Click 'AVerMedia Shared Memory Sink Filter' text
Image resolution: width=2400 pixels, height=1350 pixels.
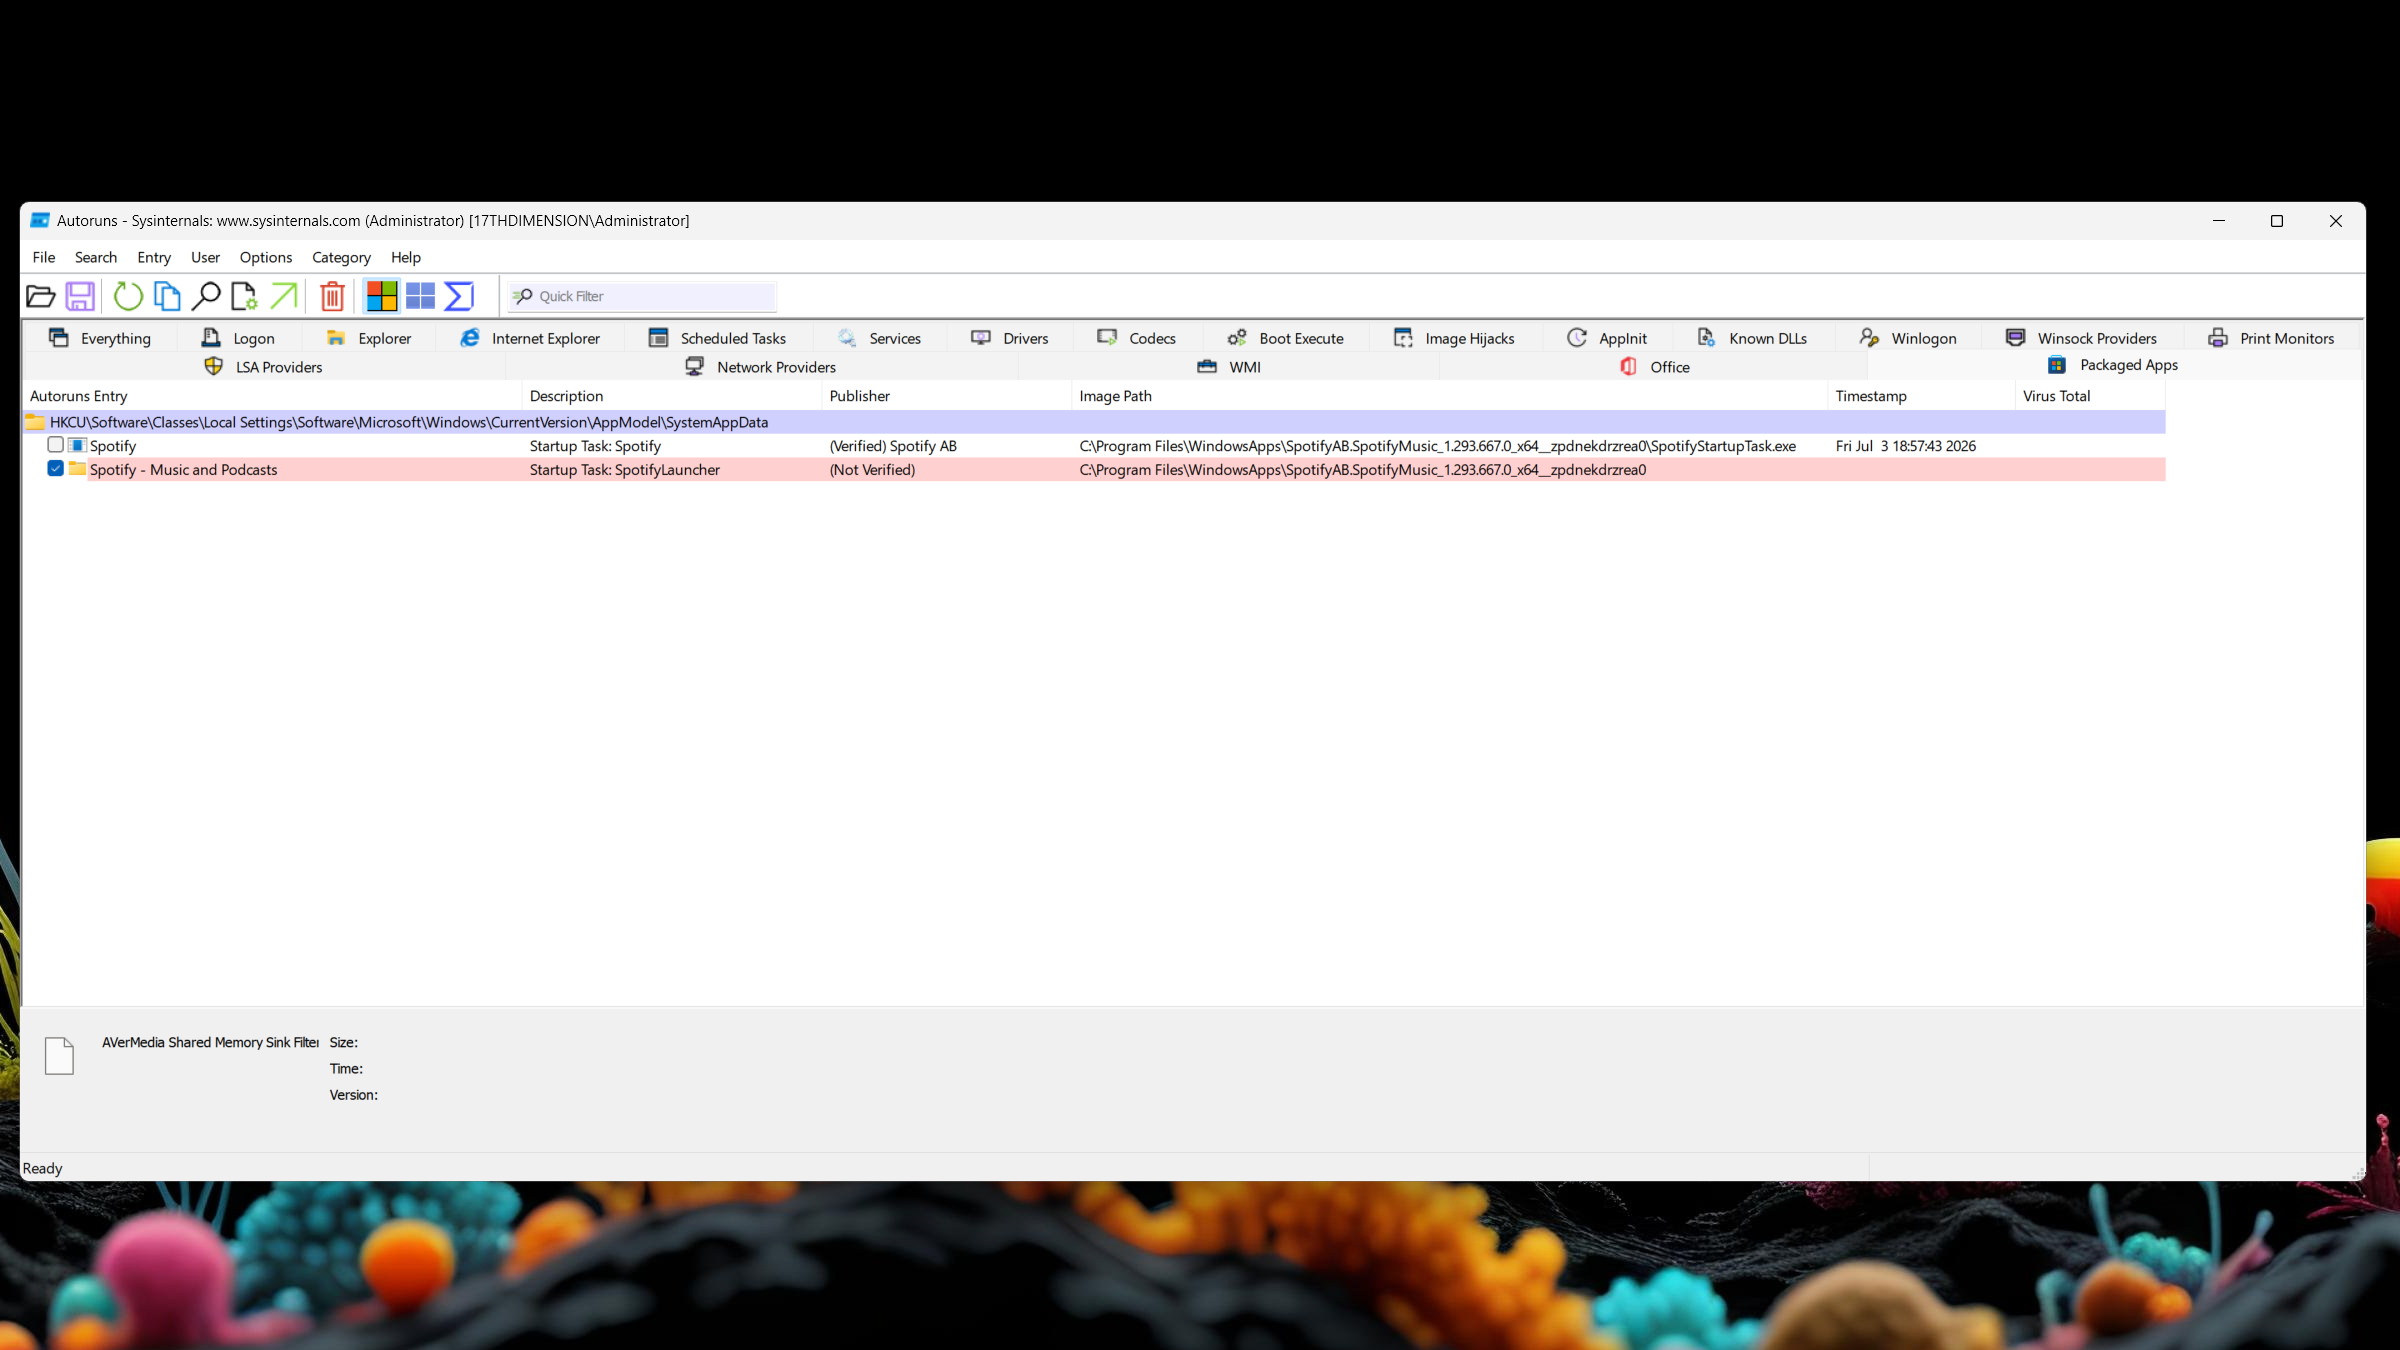tap(210, 1042)
